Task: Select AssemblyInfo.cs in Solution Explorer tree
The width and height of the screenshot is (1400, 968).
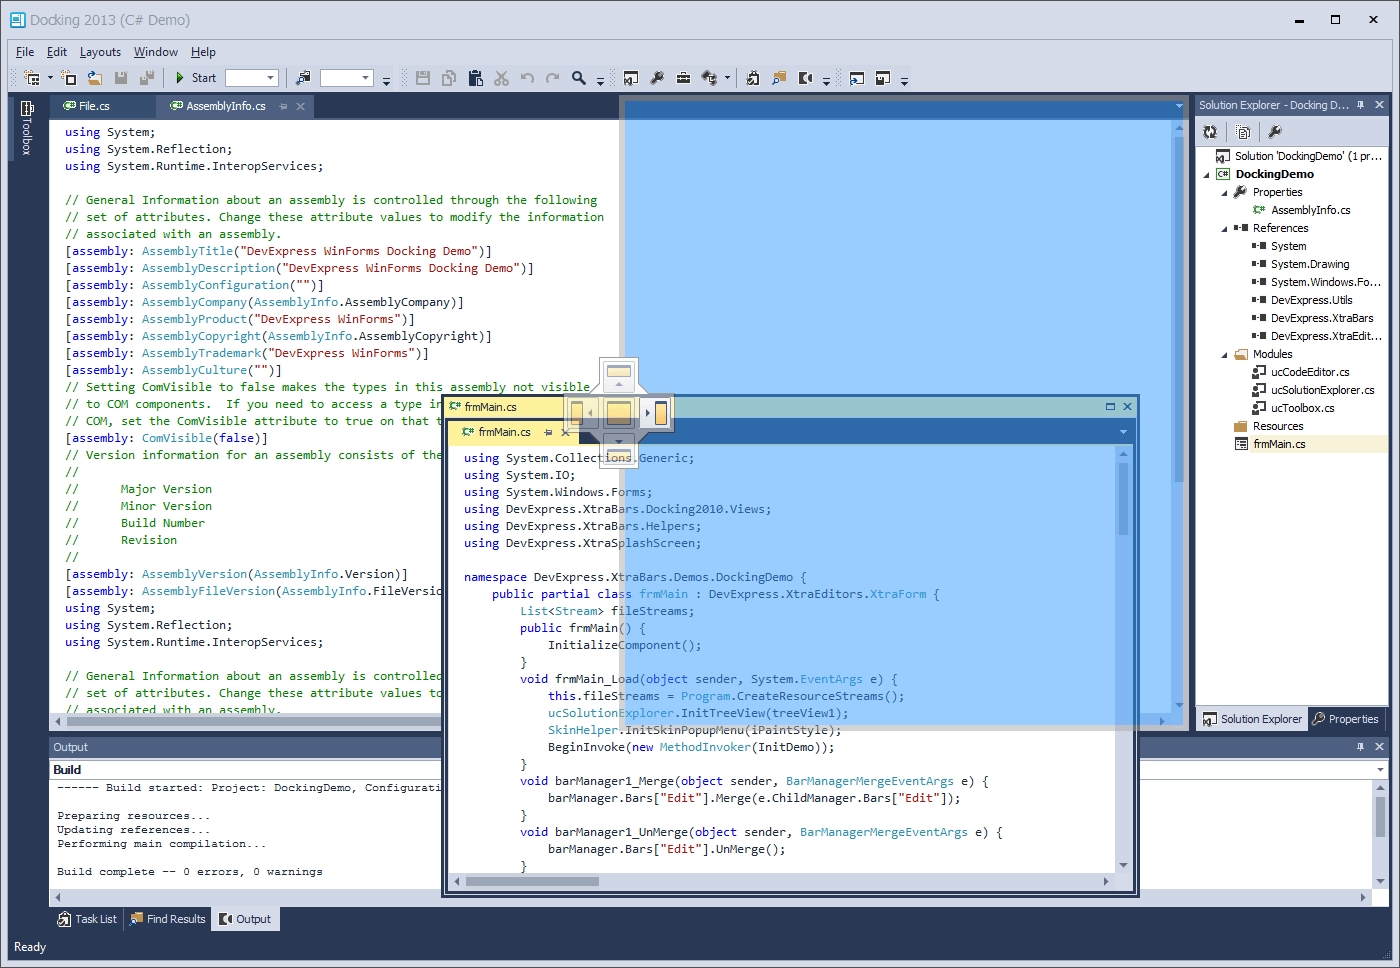Action: [1310, 210]
